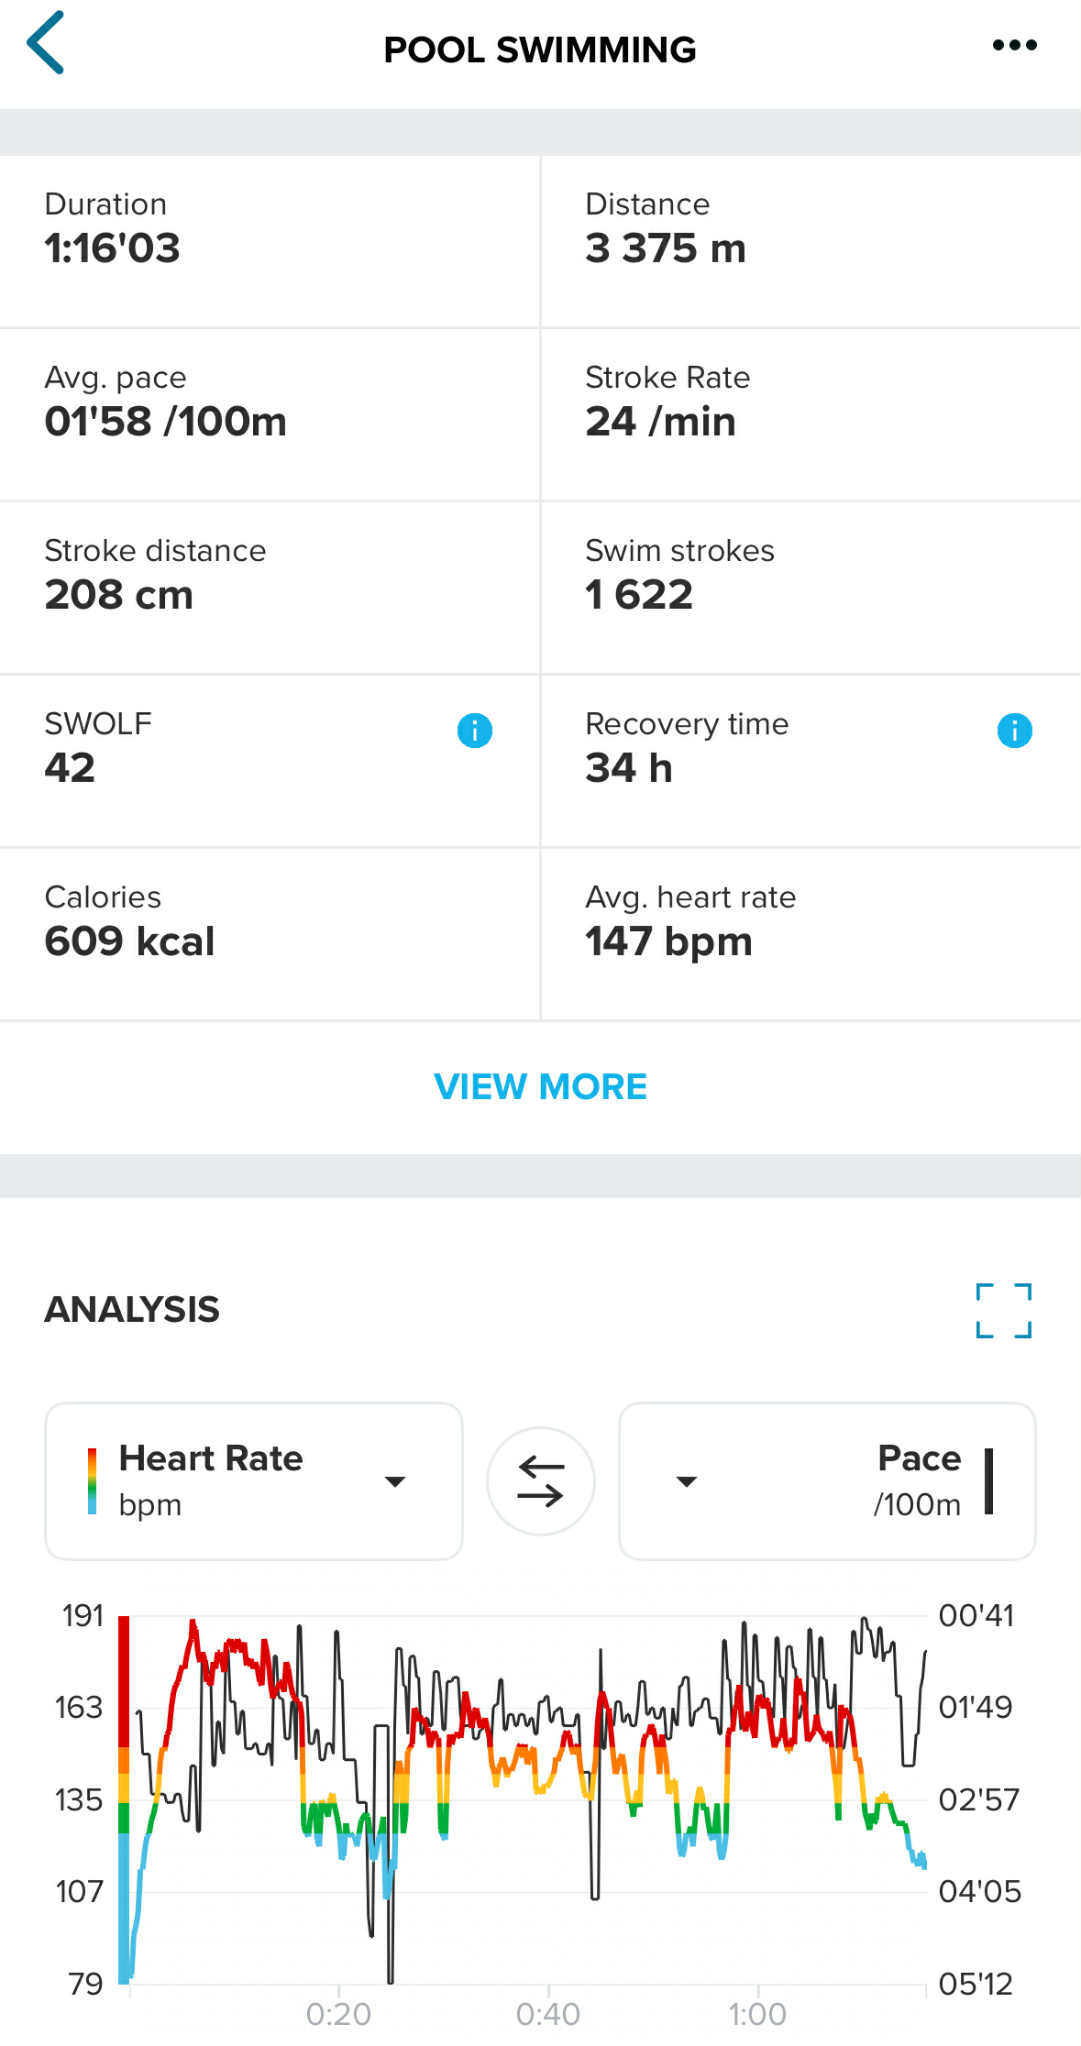The height and width of the screenshot is (2046, 1081).
Task: Click the 0:40 mark on chart timeline
Action: [548, 2013]
